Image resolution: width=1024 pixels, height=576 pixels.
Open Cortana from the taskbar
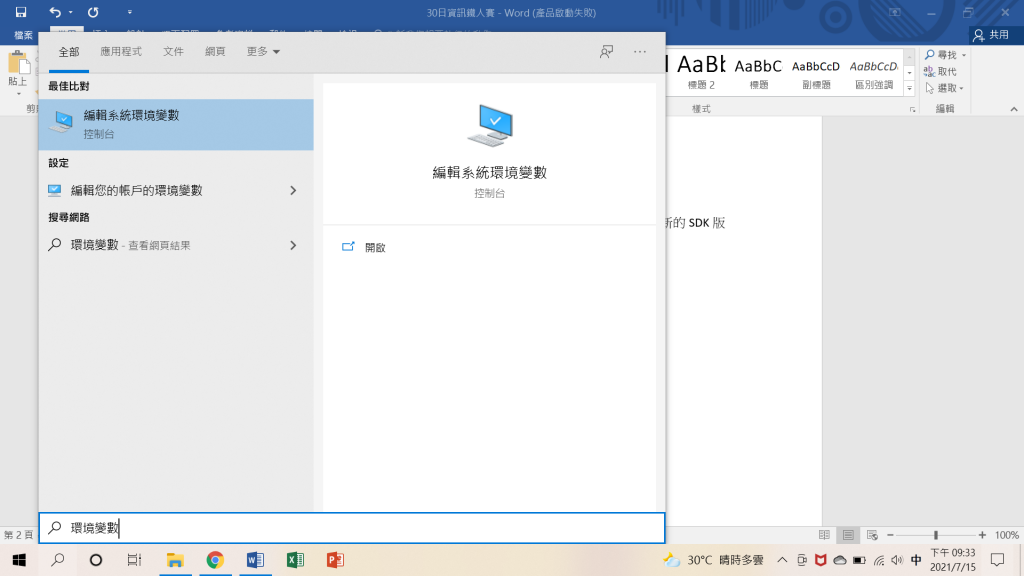96,560
